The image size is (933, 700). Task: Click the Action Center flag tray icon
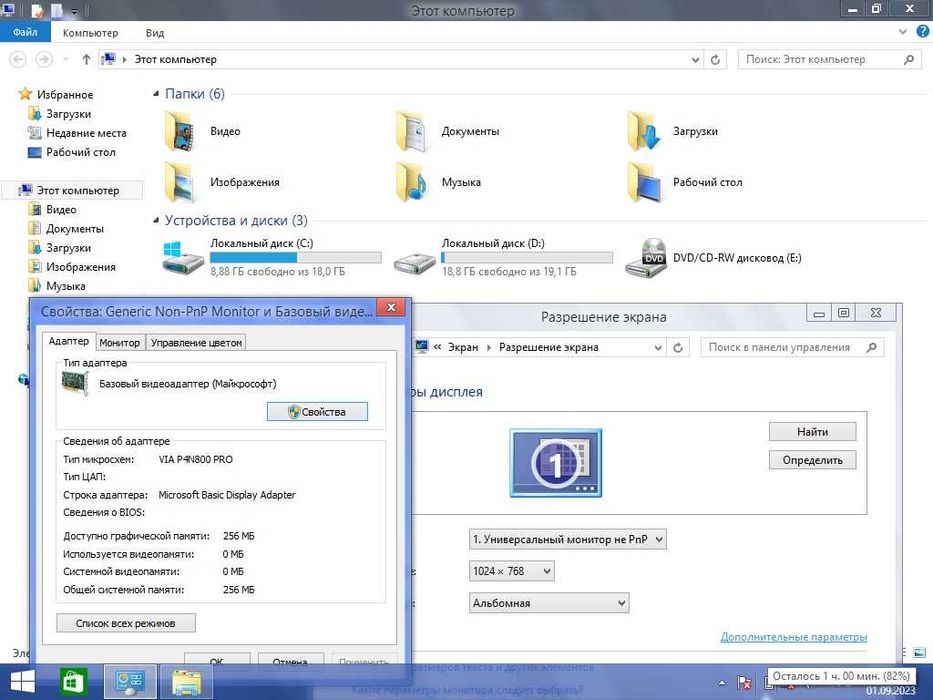pos(744,683)
